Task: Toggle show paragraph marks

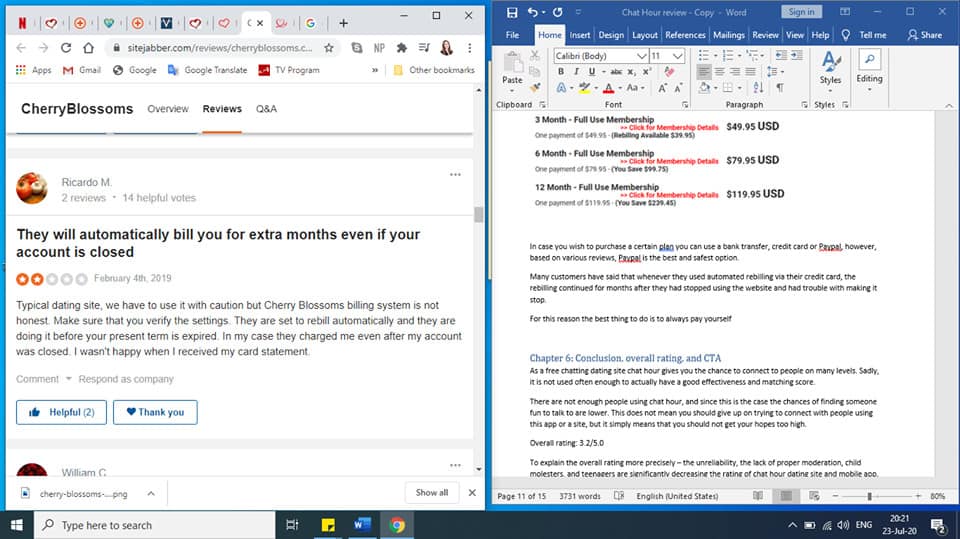Action: pyautogui.click(x=780, y=88)
